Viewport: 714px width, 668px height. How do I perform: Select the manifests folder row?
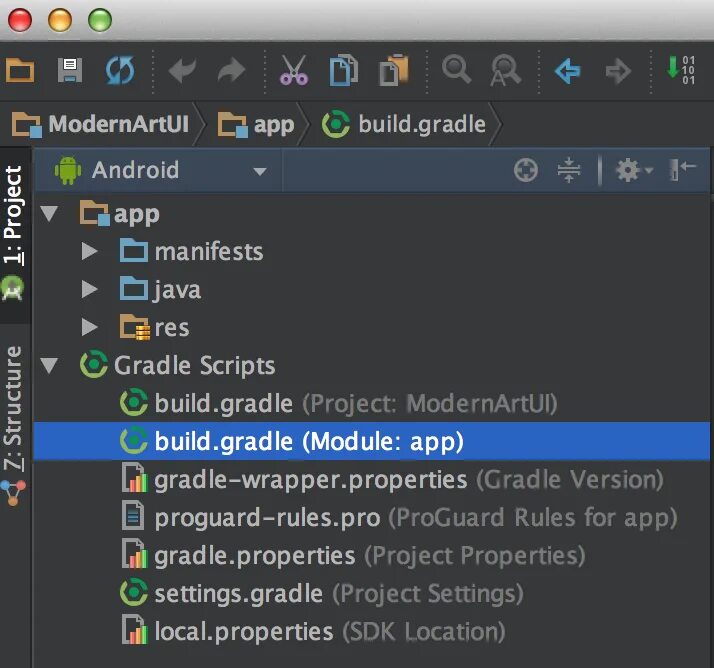pos(372,251)
